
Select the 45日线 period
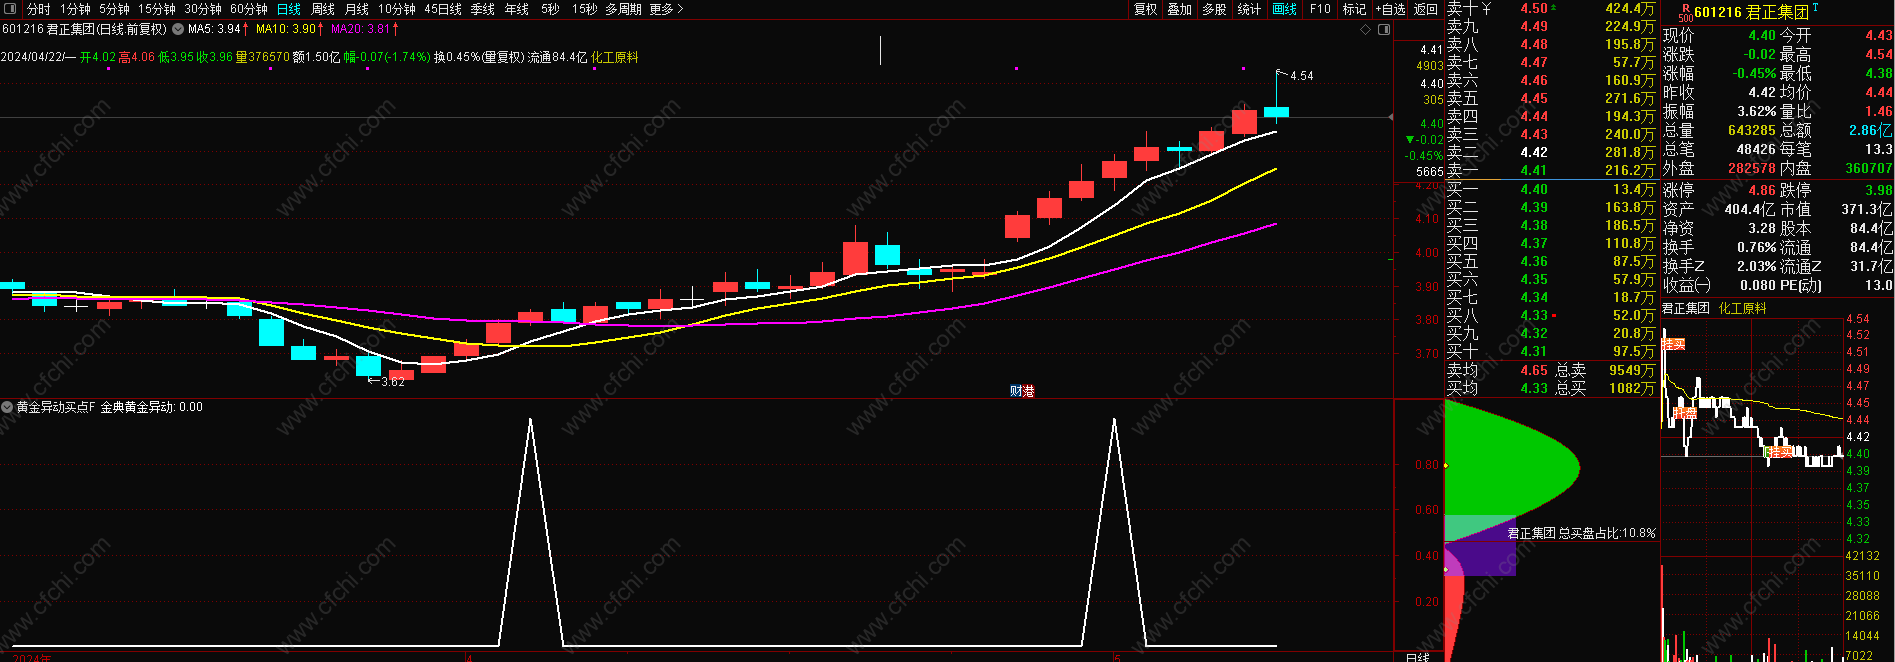tap(443, 9)
